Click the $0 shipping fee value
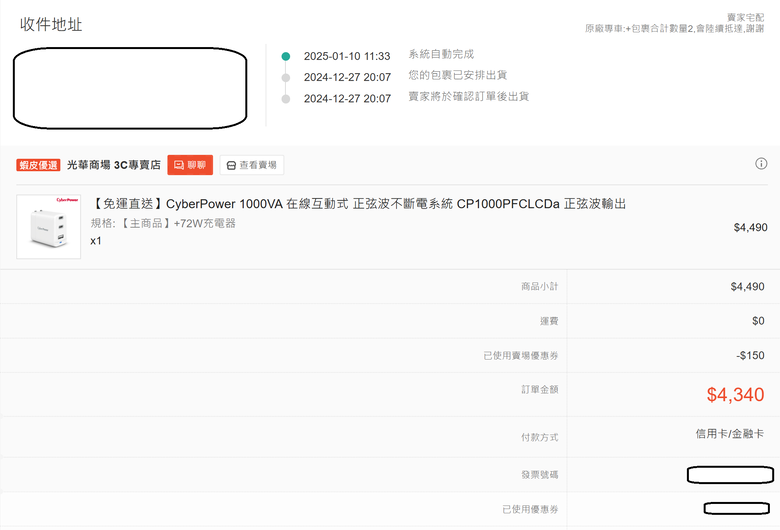 tap(758, 321)
